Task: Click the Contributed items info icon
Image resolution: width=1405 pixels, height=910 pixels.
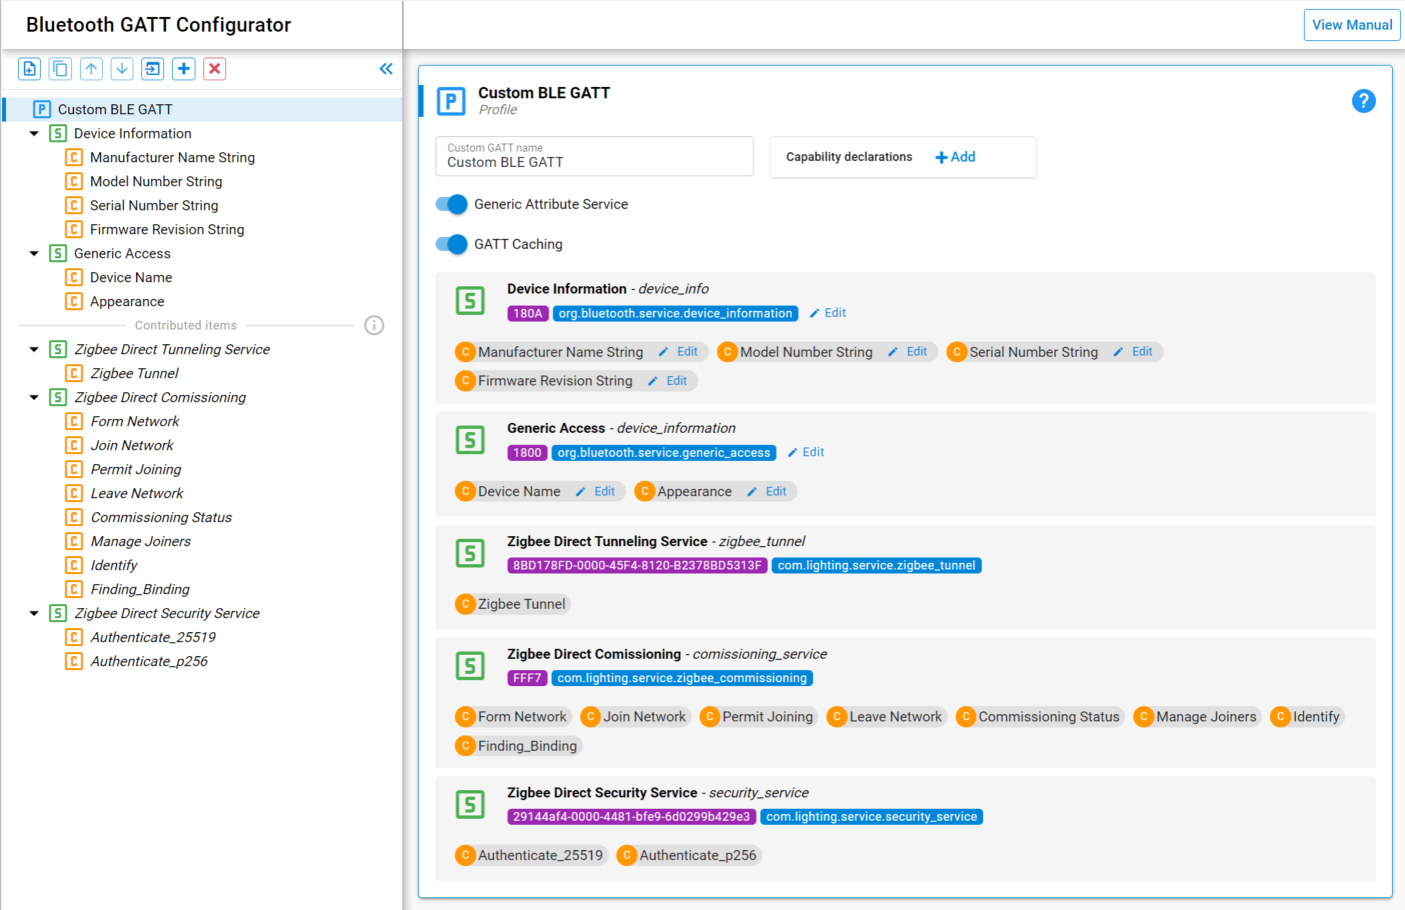Action: [x=374, y=325]
